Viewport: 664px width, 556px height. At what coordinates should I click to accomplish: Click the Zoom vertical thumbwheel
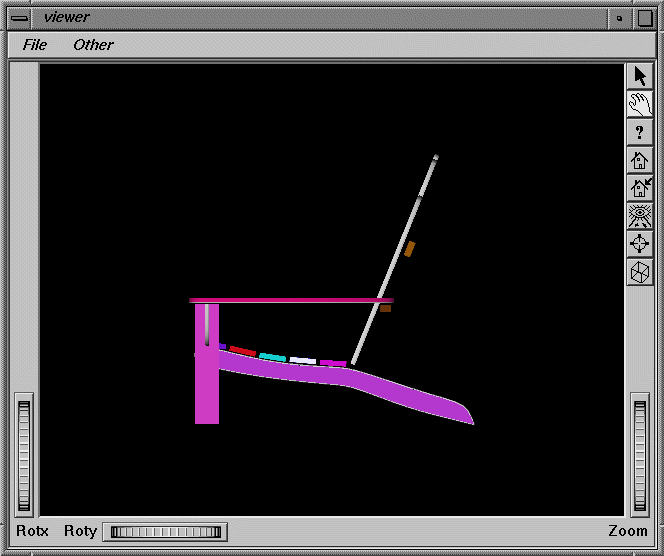pos(640,455)
